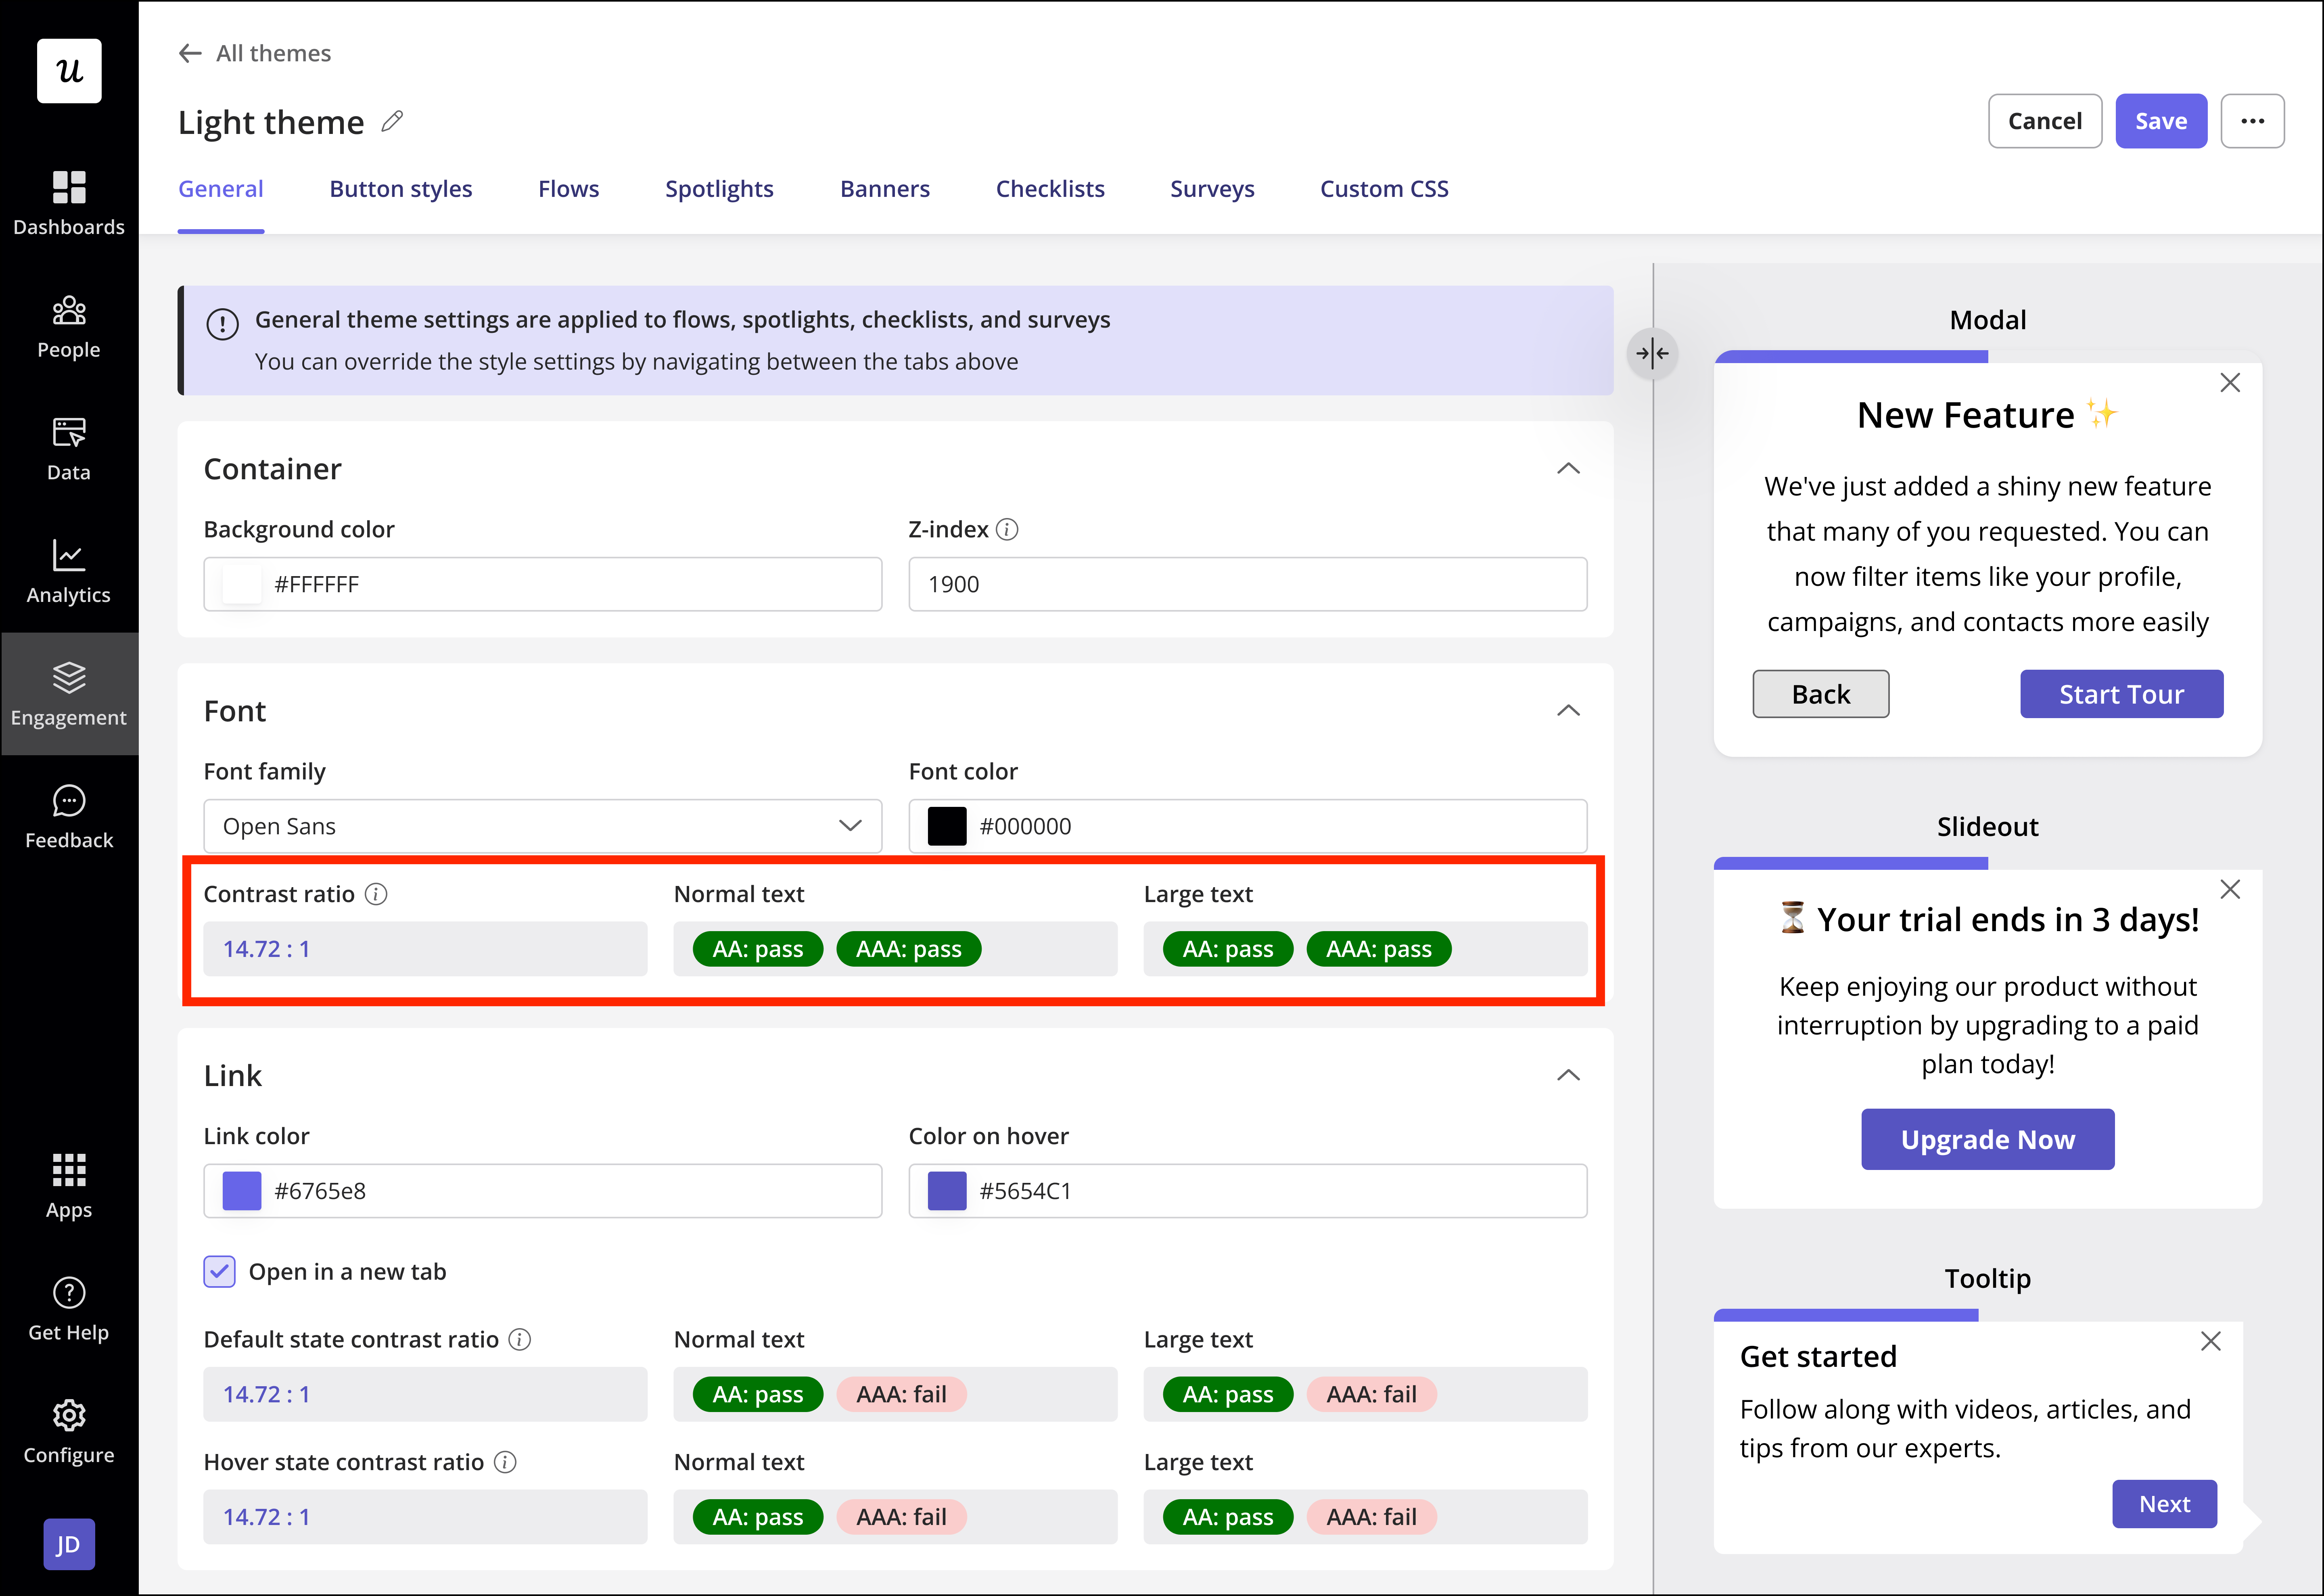The width and height of the screenshot is (2324, 1596).
Task: Click the Z-index info icon
Action: [x=1008, y=529]
